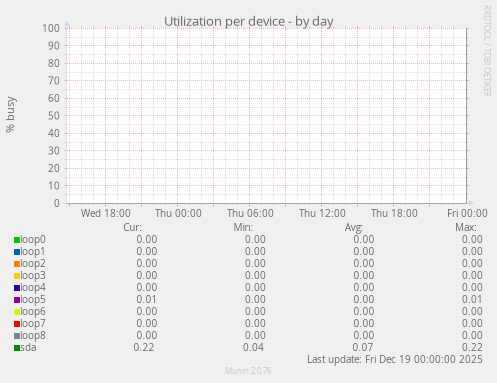The width and height of the screenshot is (497, 383).
Task: Click the 'Thu 06:00' x-axis label
Action: pyautogui.click(x=250, y=213)
